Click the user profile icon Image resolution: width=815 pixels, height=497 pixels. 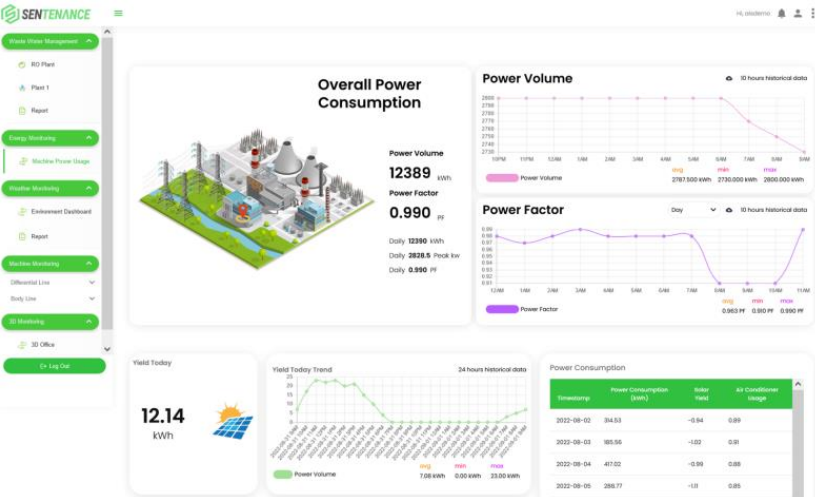tap(797, 14)
